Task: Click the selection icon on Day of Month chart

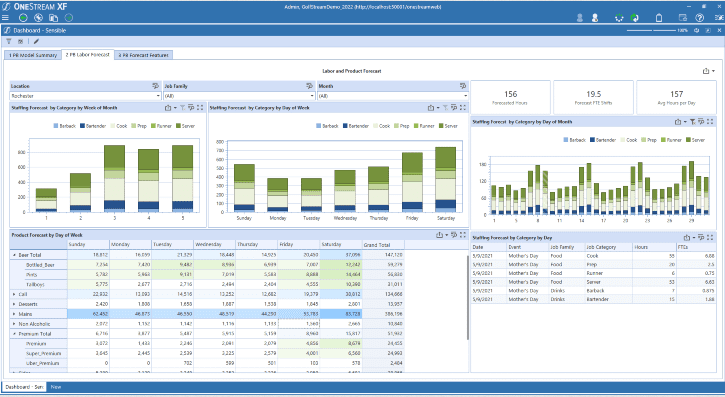Action: point(701,122)
